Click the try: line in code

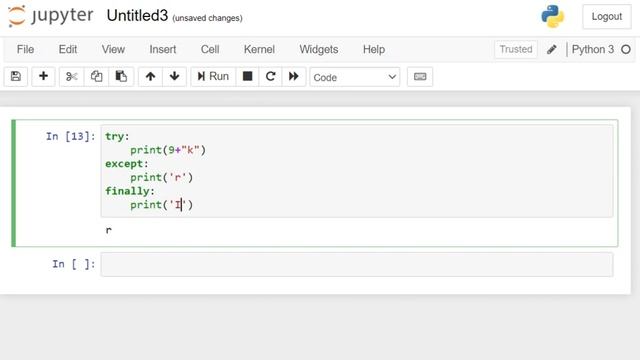pyautogui.click(x=117, y=136)
